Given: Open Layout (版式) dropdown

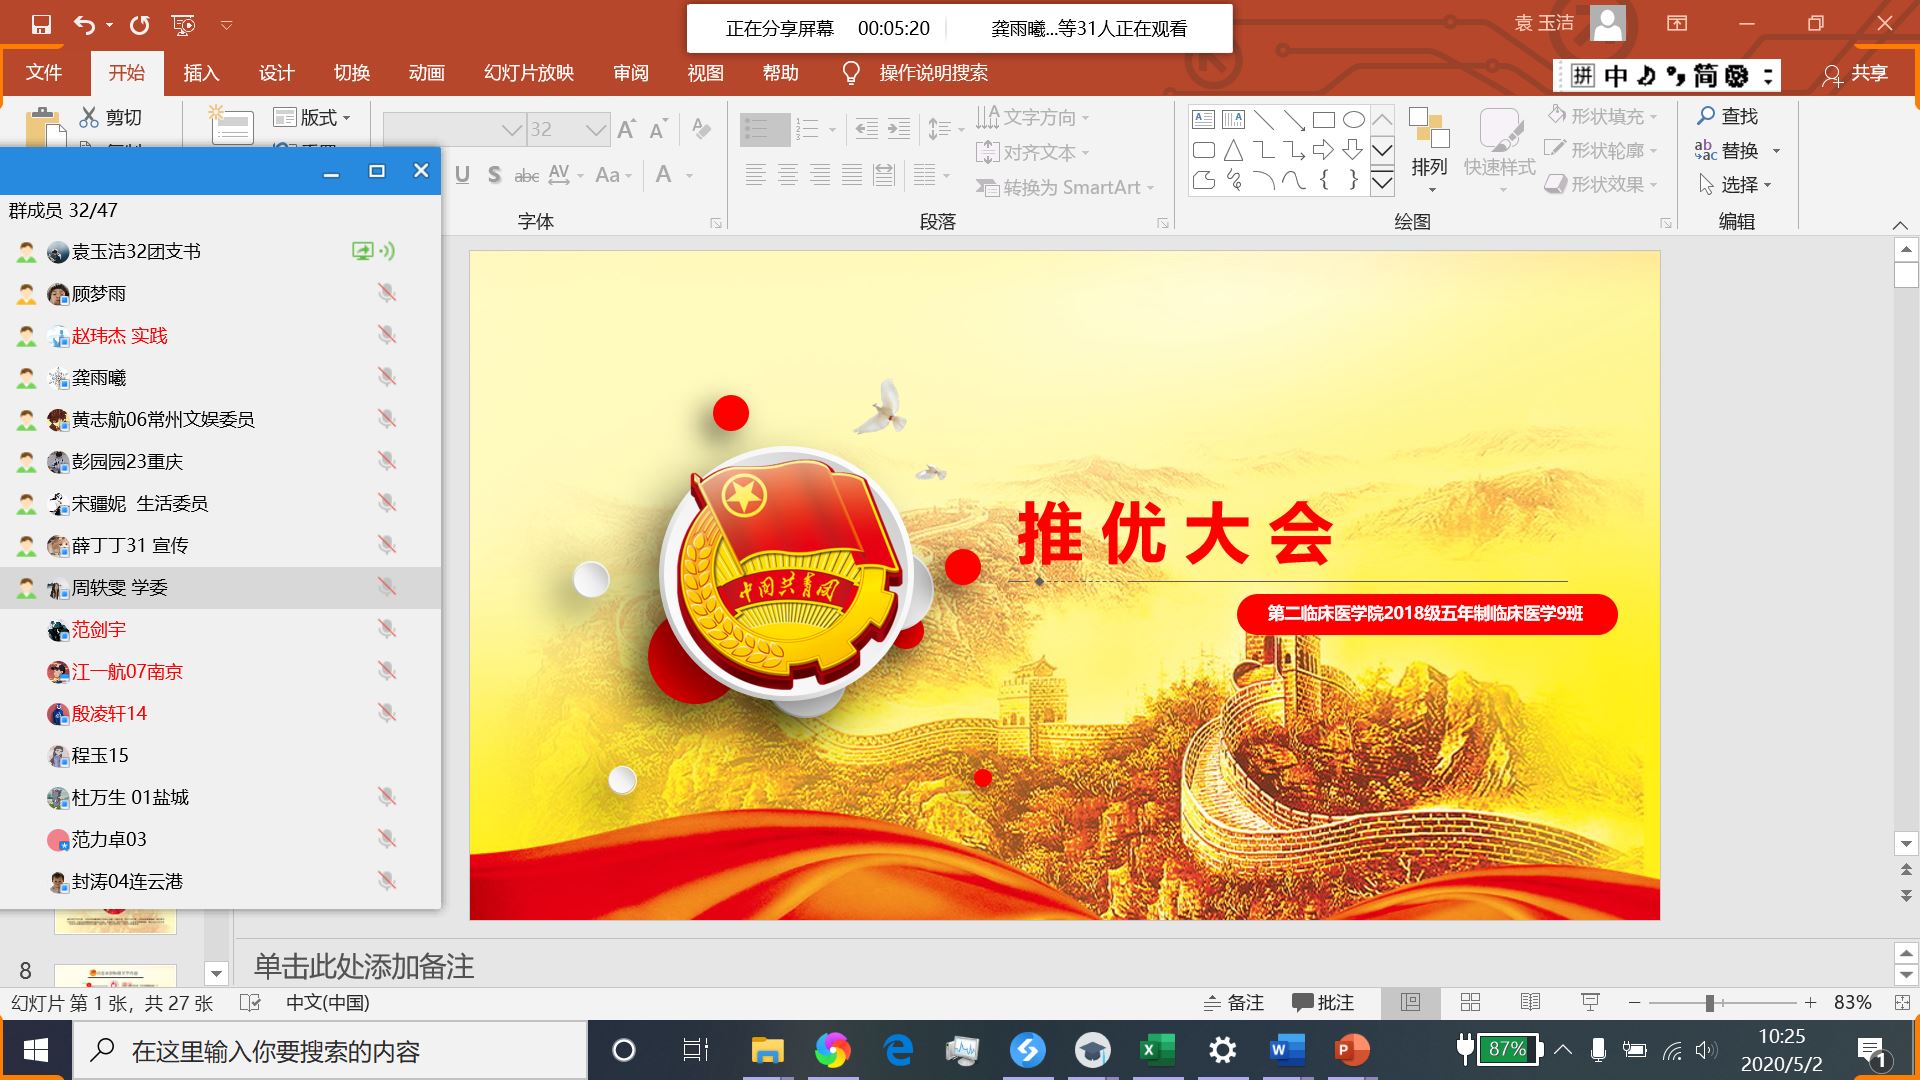Looking at the screenshot, I should pyautogui.click(x=313, y=117).
